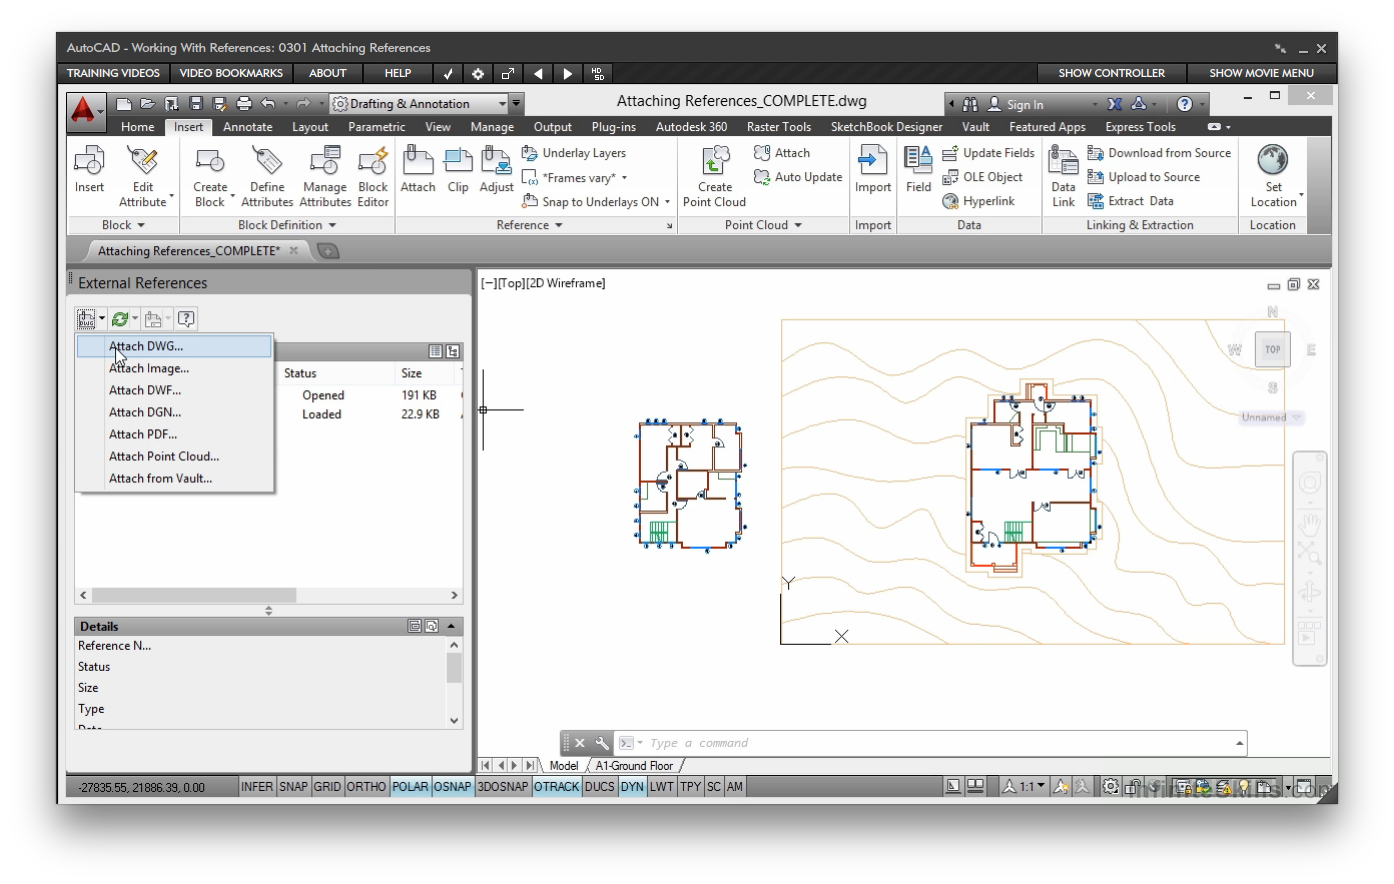Screen dimensions: 1394x884
Task: Disable OTRACK in status bar
Action: [556, 787]
